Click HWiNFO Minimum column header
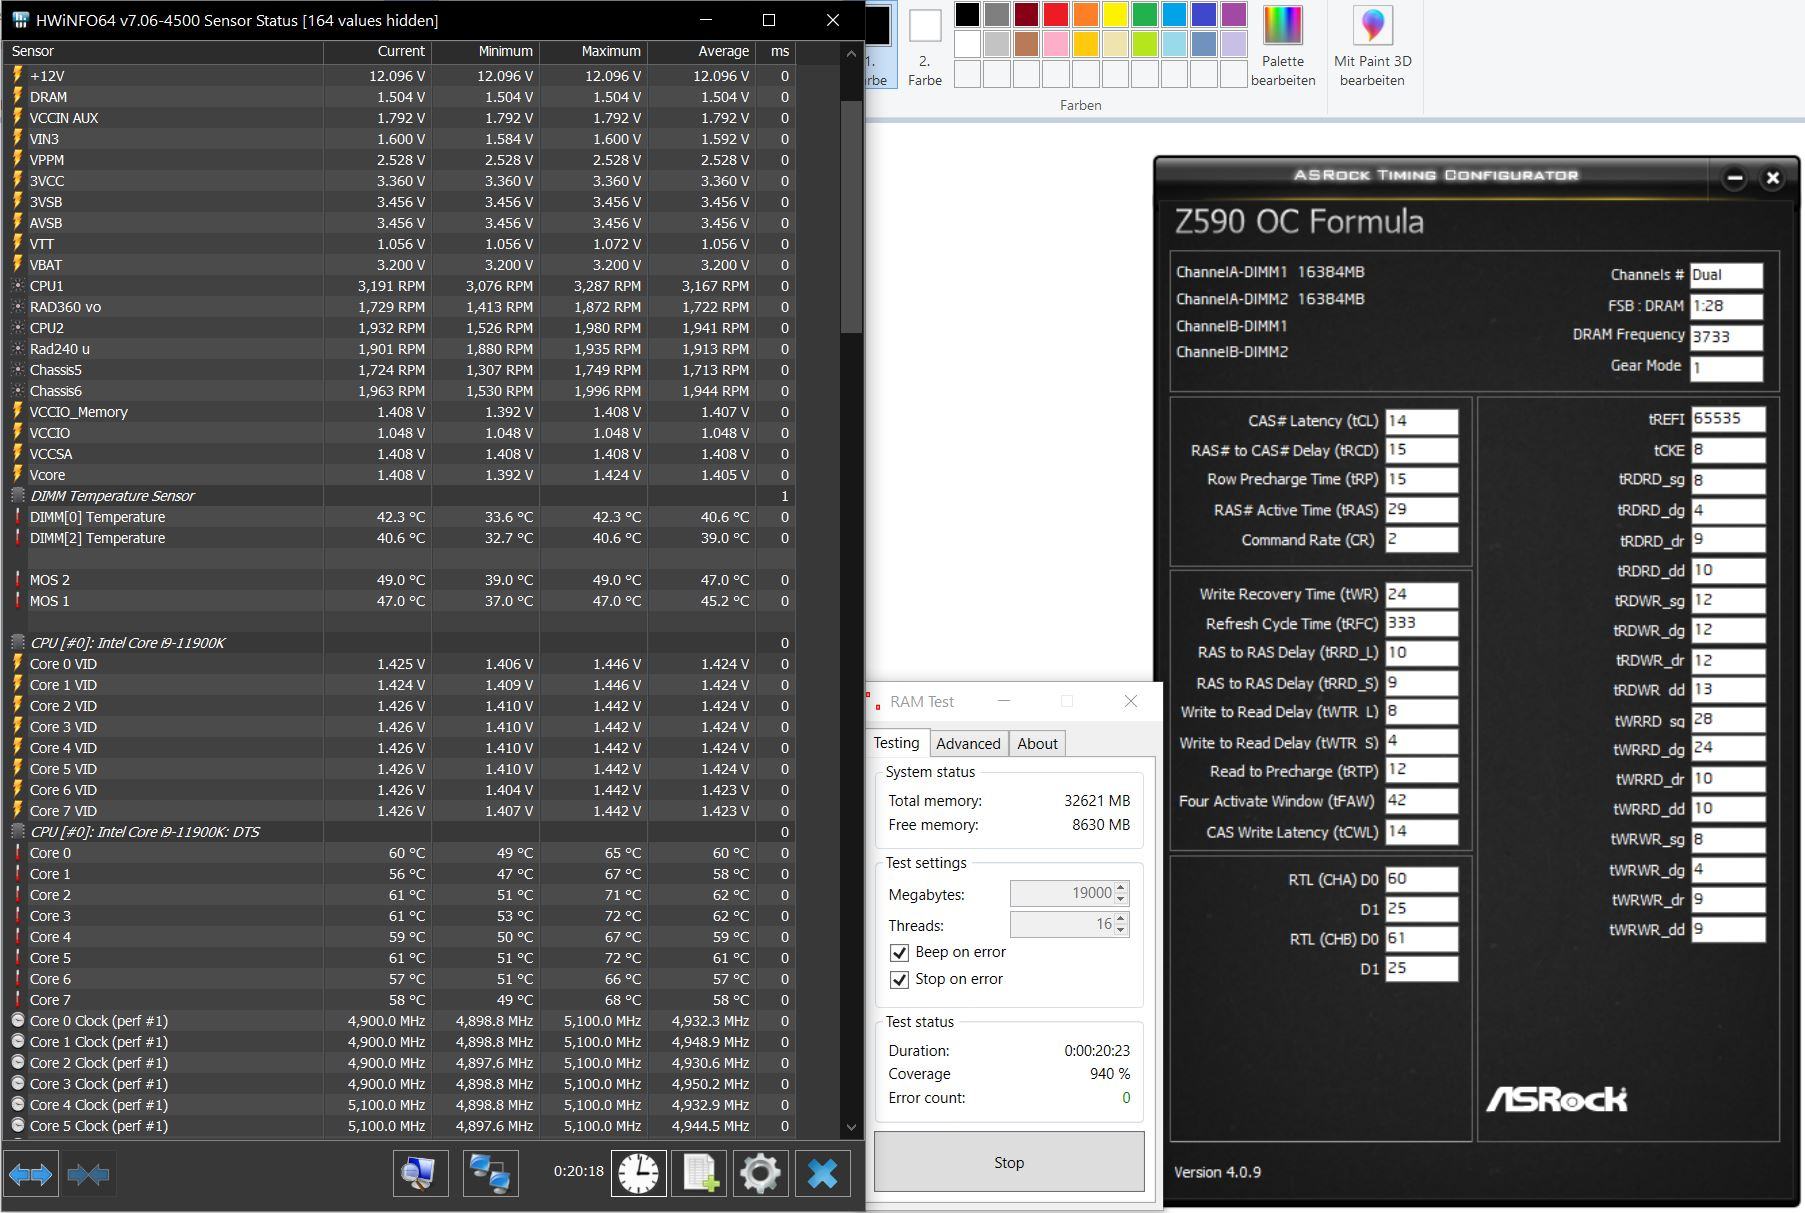This screenshot has width=1805, height=1213. [x=486, y=51]
